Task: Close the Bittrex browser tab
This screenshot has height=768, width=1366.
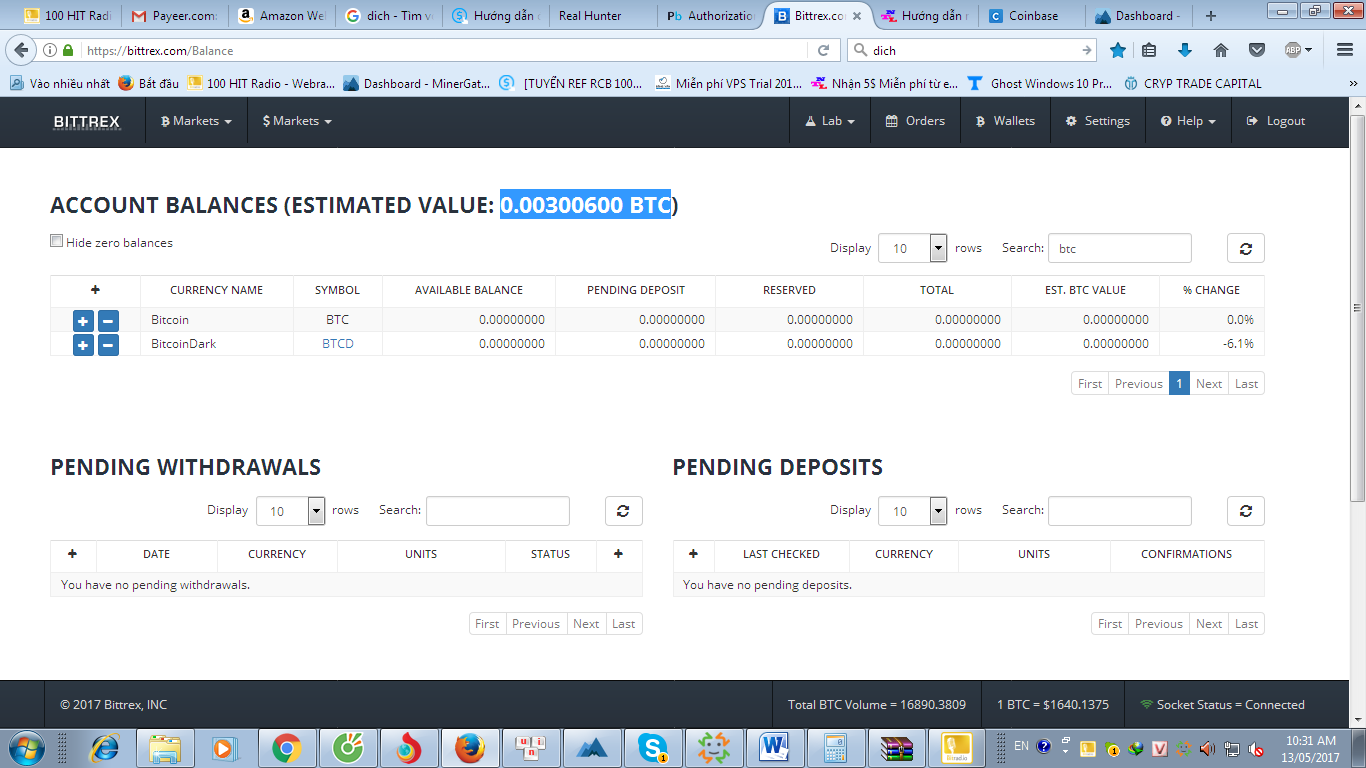Action: (856, 16)
